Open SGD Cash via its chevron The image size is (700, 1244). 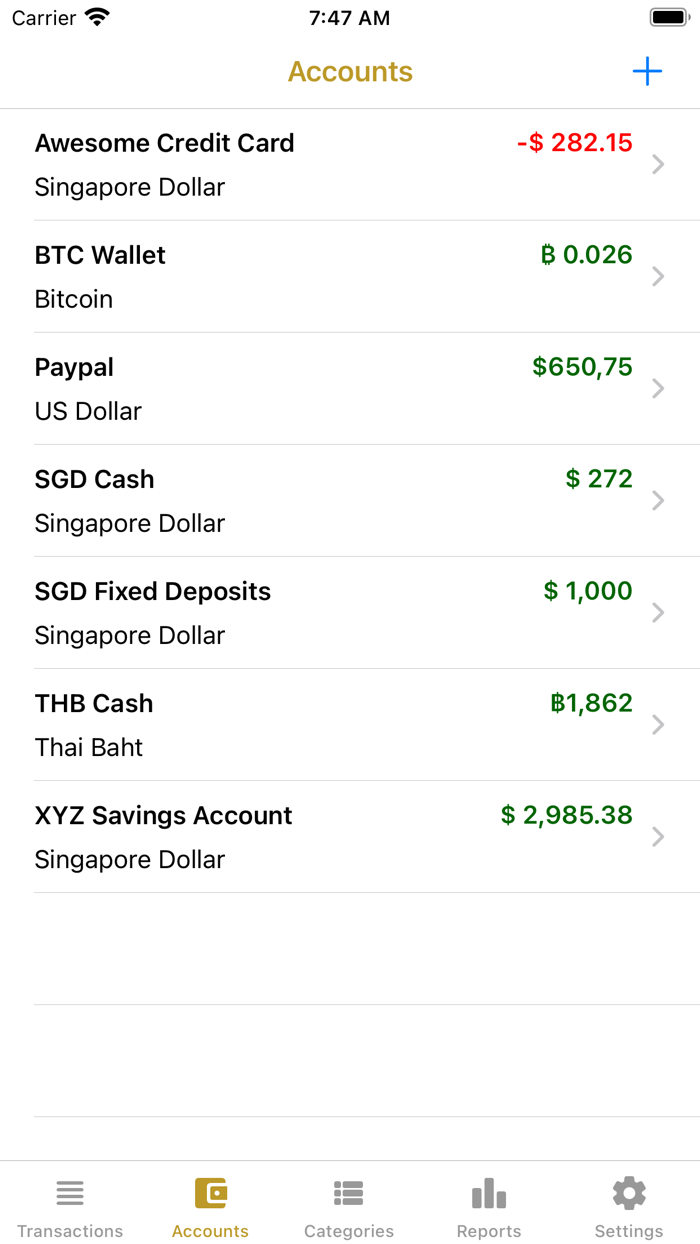pyautogui.click(x=658, y=501)
